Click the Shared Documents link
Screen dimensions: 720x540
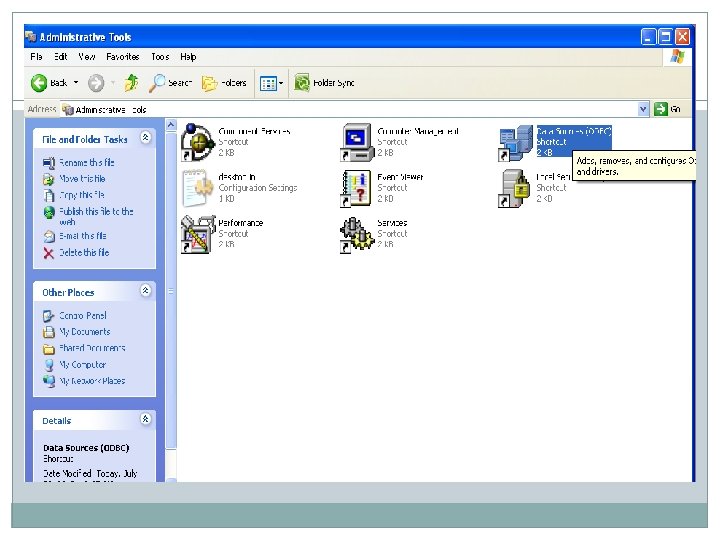pyautogui.click(x=92, y=349)
